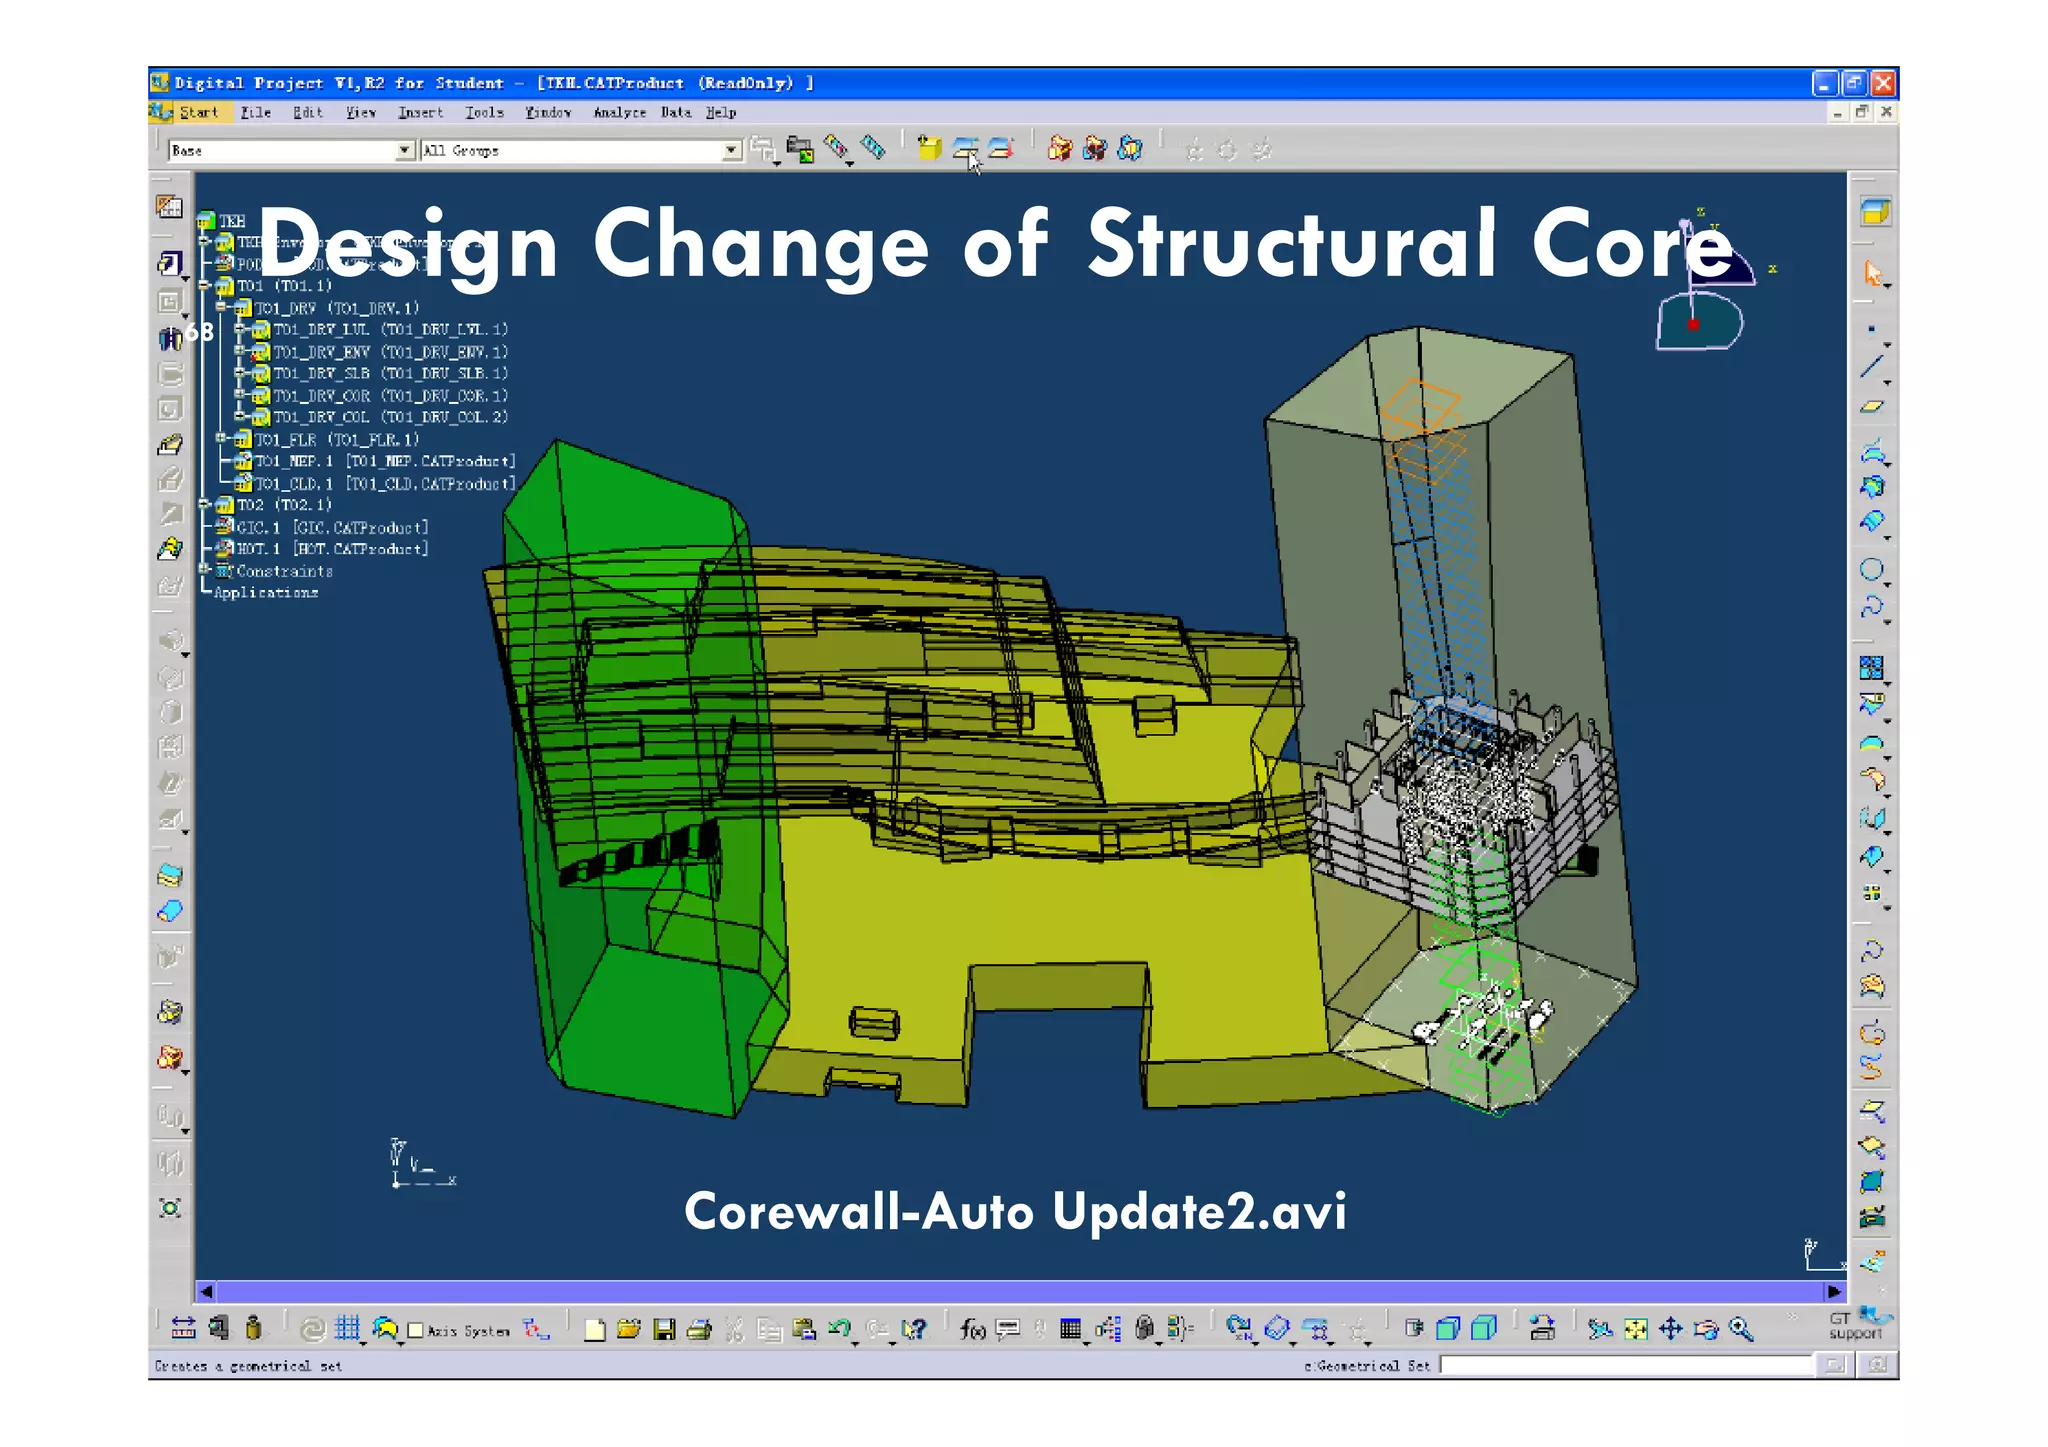Open the Edit menu
Screen dimensions: 2048x1447
(x=308, y=112)
